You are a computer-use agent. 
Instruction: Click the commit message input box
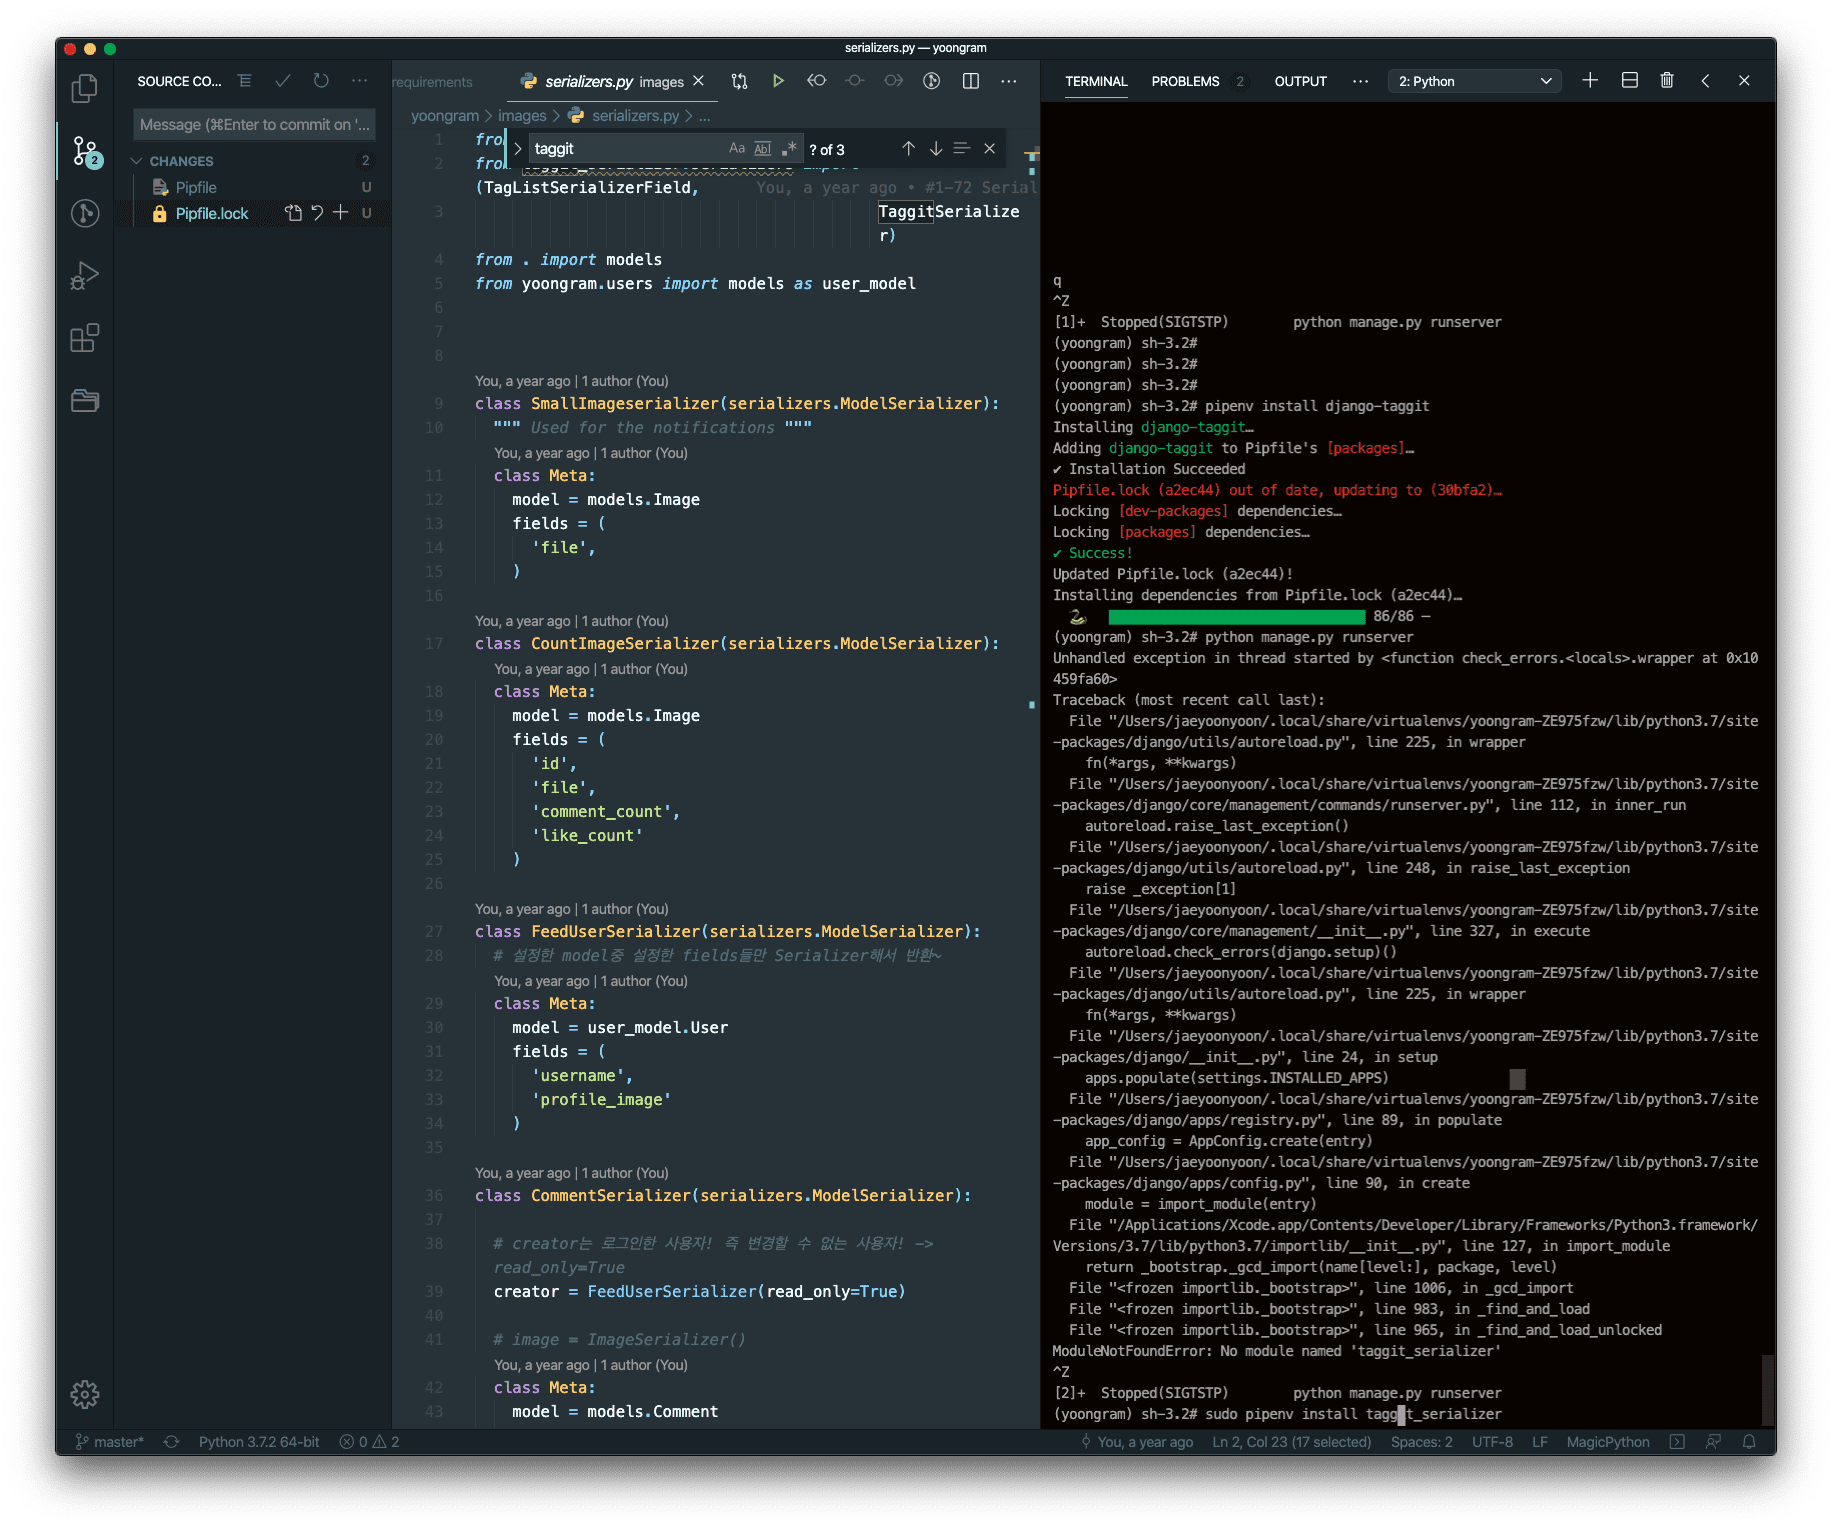tap(254, 125)
